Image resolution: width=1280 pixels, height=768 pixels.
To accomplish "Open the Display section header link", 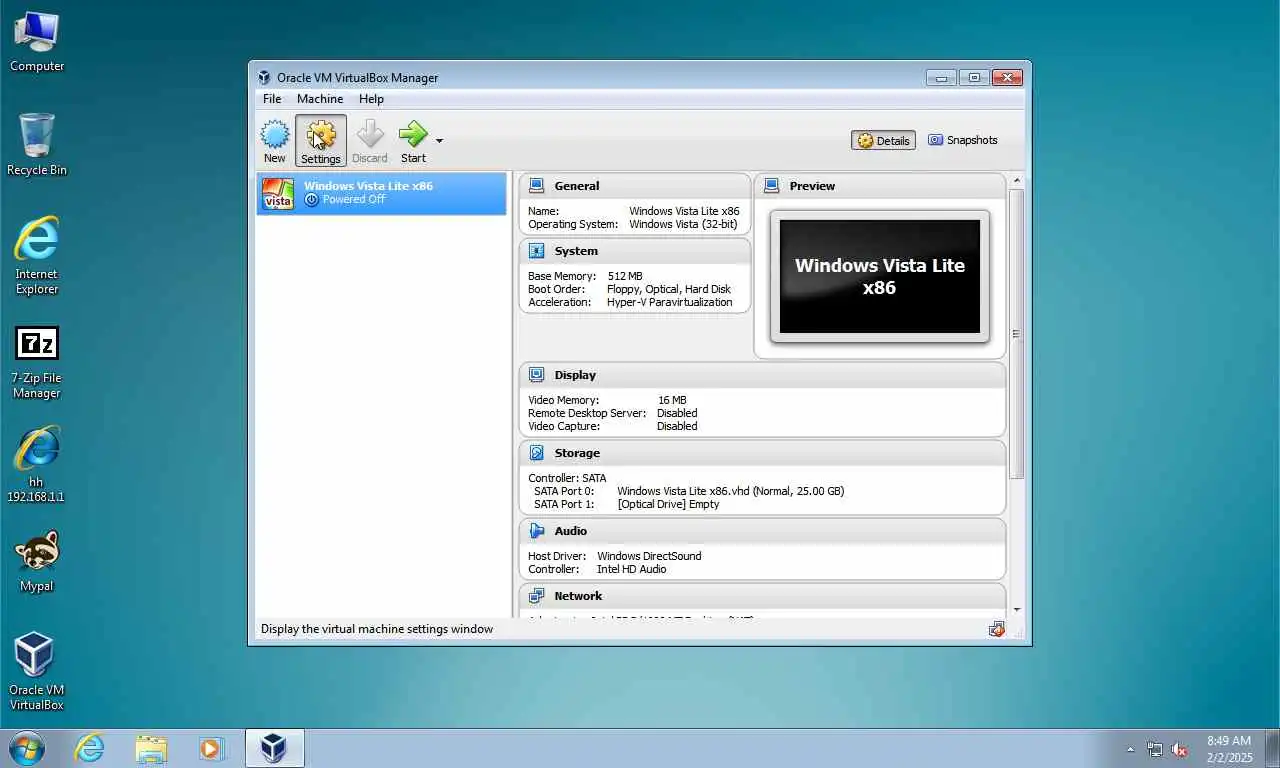I will 575,375.
